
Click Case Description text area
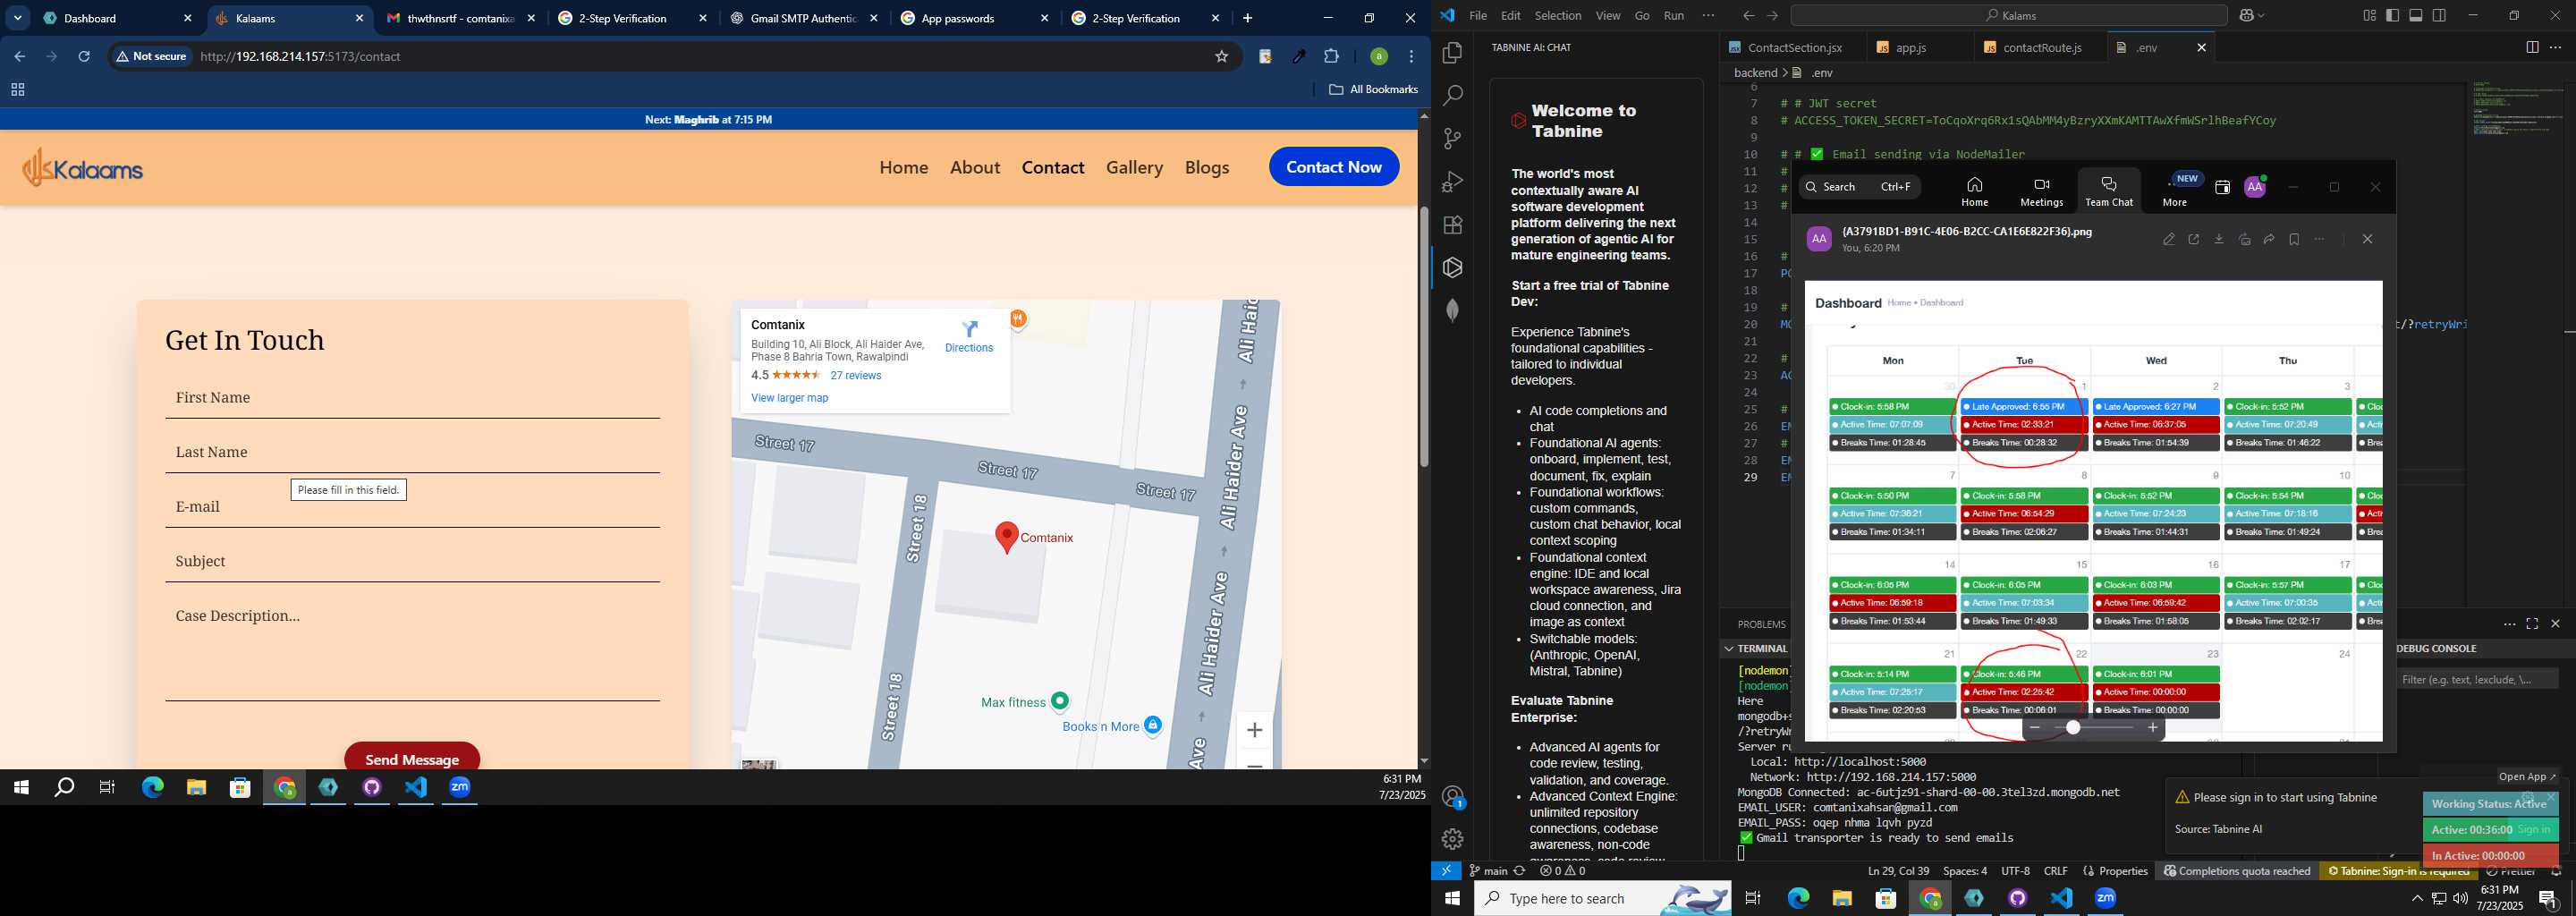click(x=412, y=648)
